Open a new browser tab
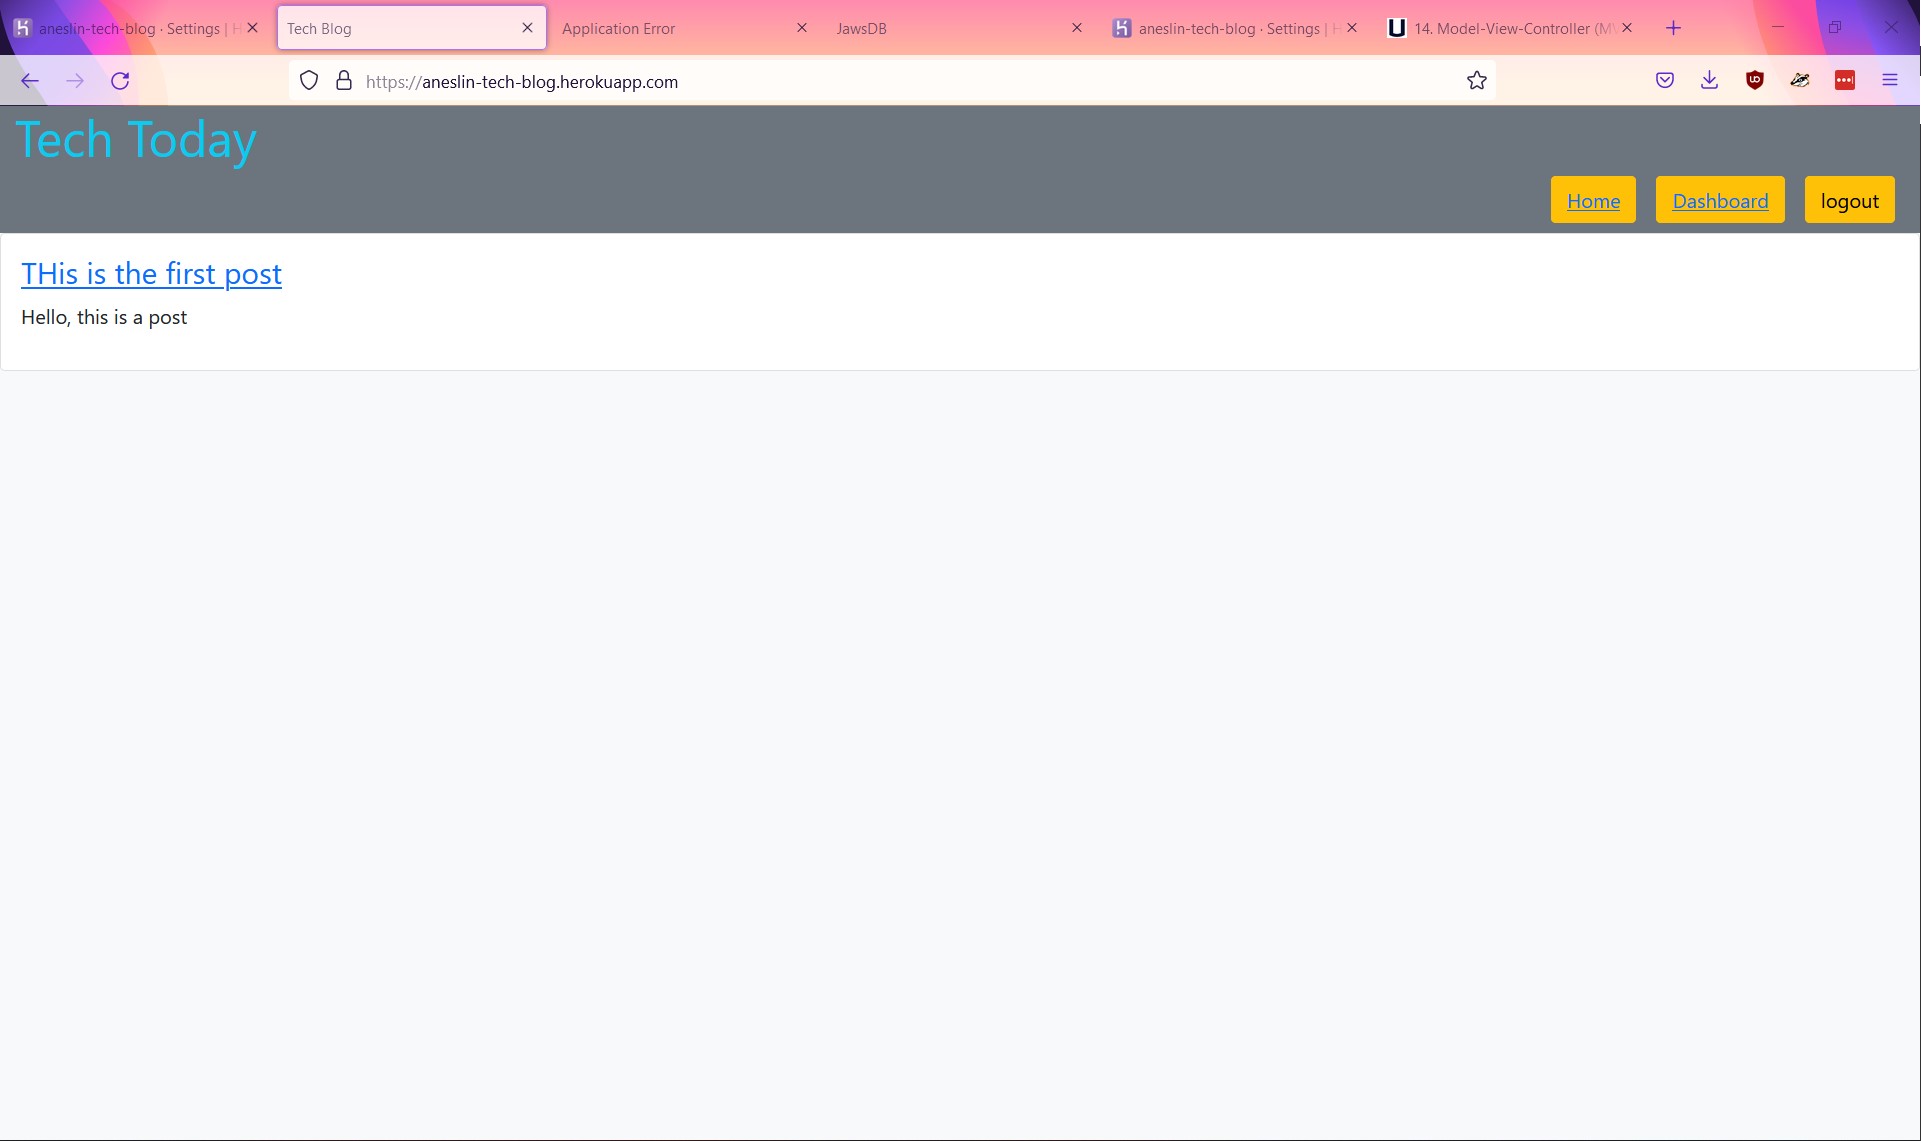Image resolution: width=1921 pixels, height=1141 pixels. [x=1673, y=28]
